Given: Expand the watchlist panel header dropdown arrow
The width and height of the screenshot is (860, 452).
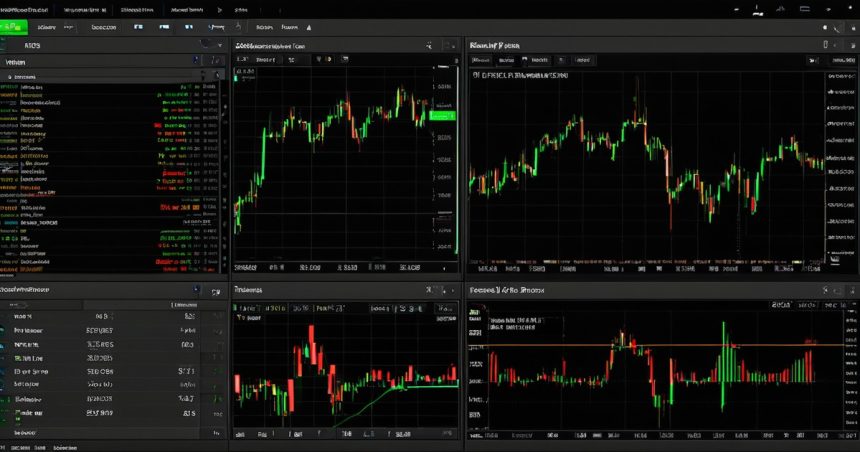Looking at the screenshot, I should [220, 46].
